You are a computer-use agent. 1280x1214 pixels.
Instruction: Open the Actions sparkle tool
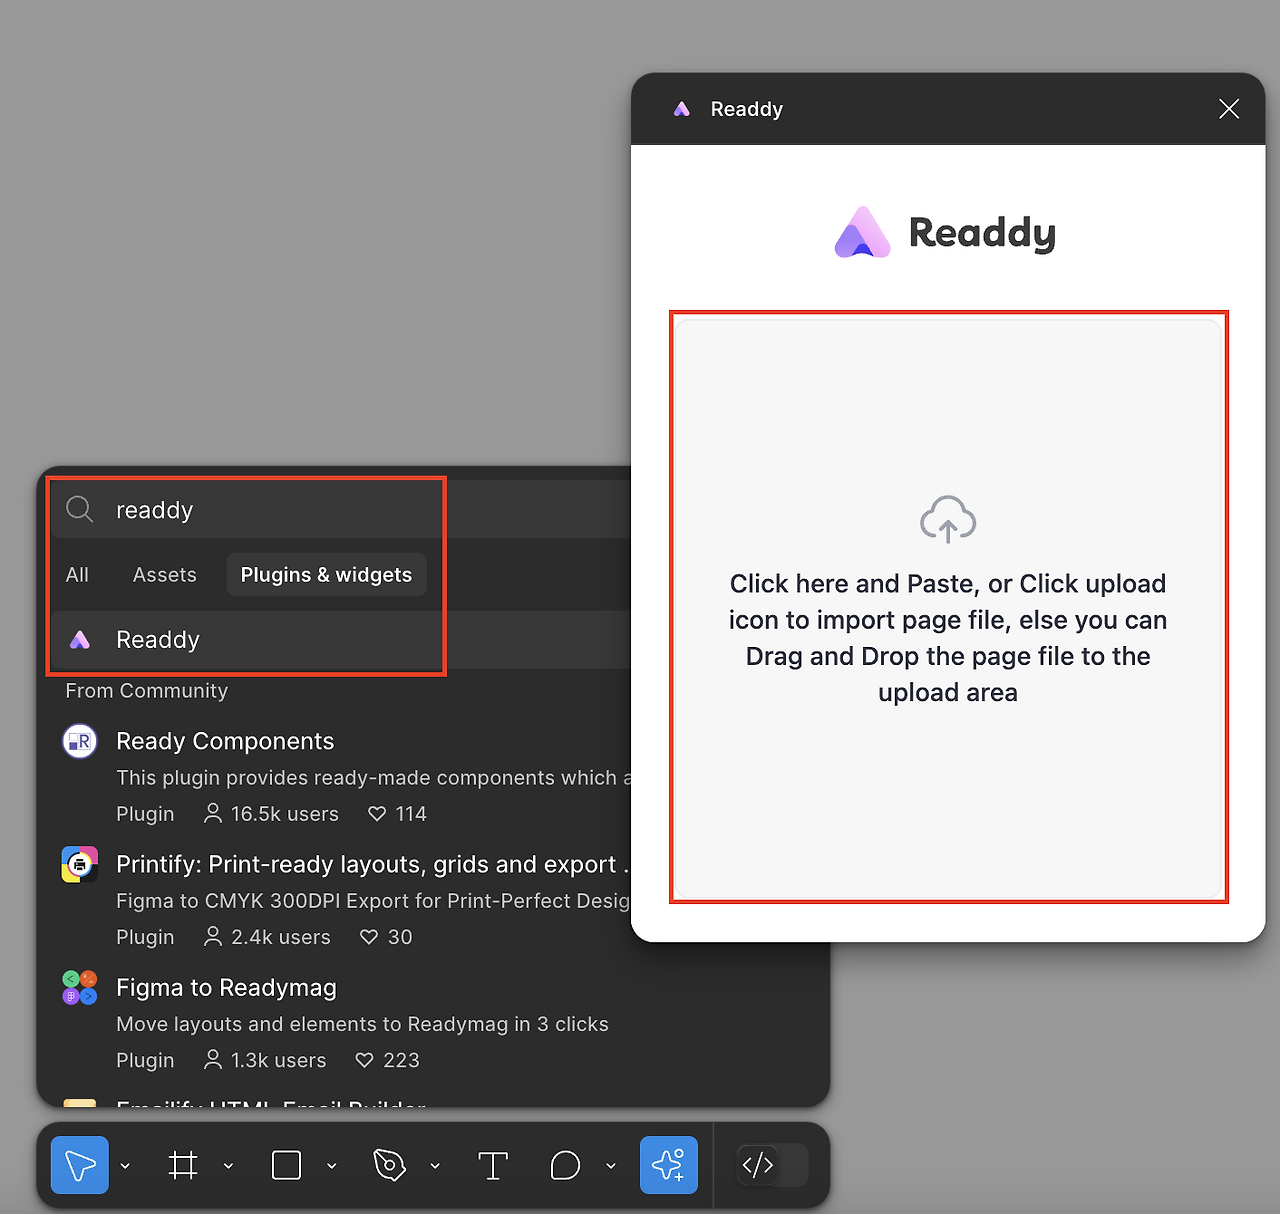669,1165
